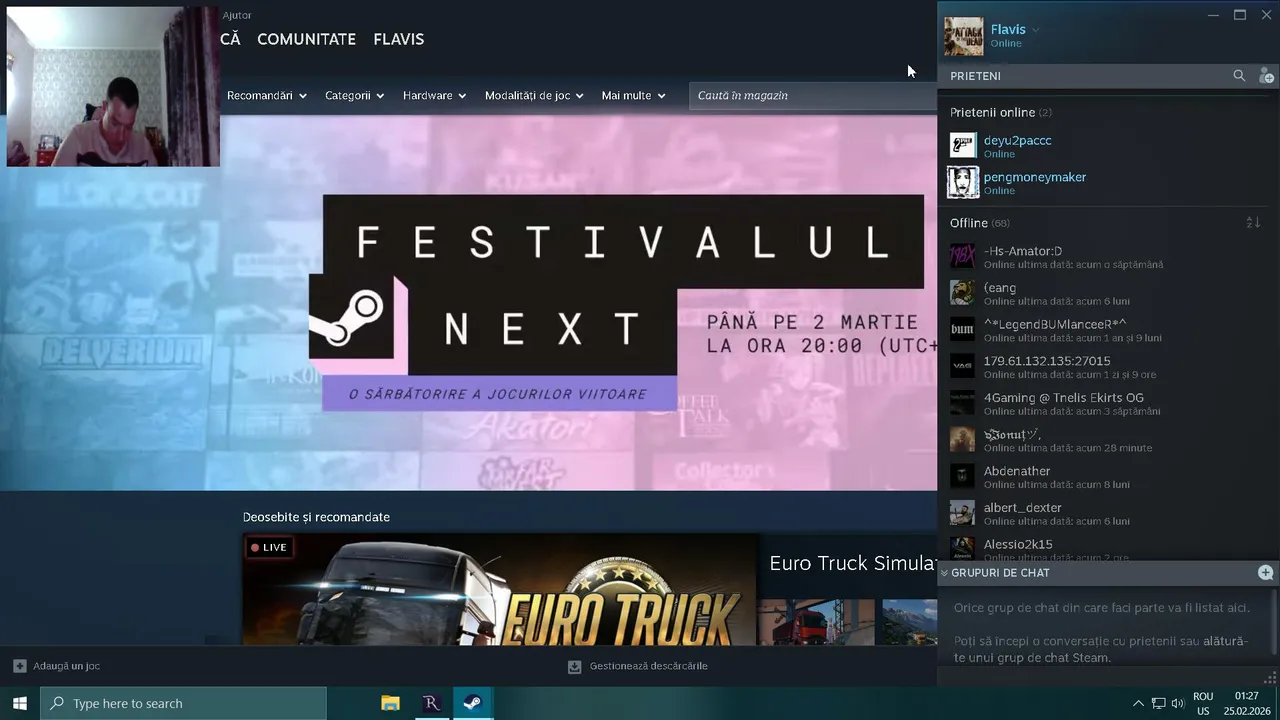
Task: Click the network tray icon
Action: [1158, 703]
